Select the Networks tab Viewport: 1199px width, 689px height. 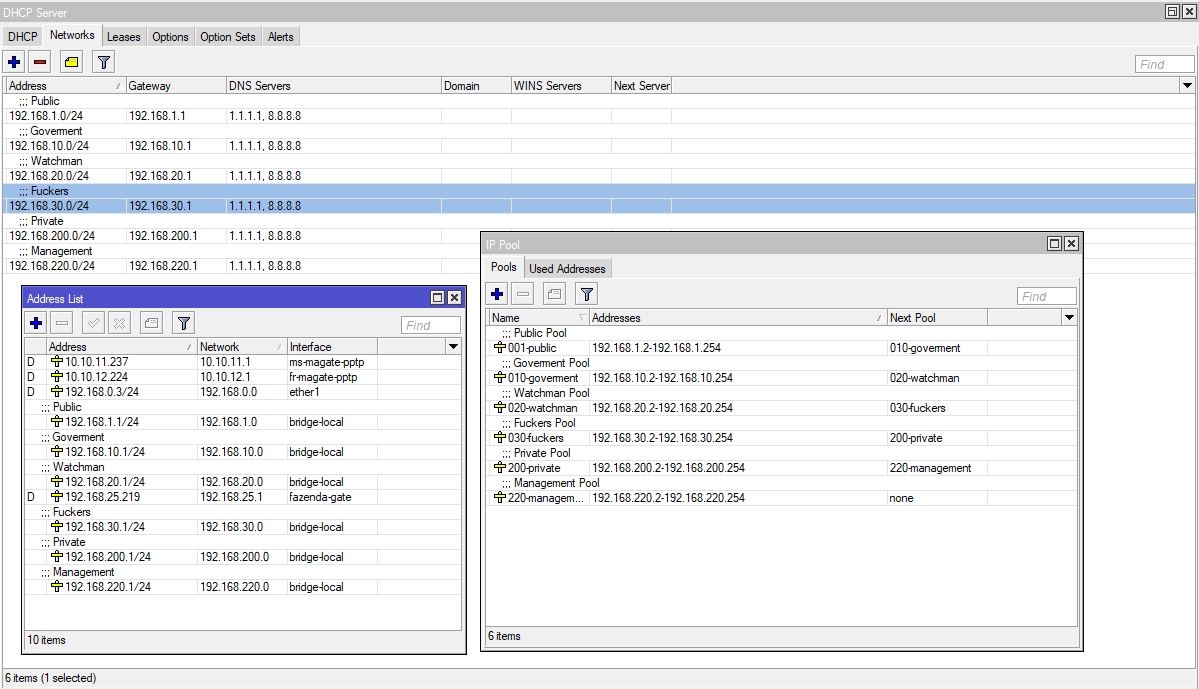(72, 35)
